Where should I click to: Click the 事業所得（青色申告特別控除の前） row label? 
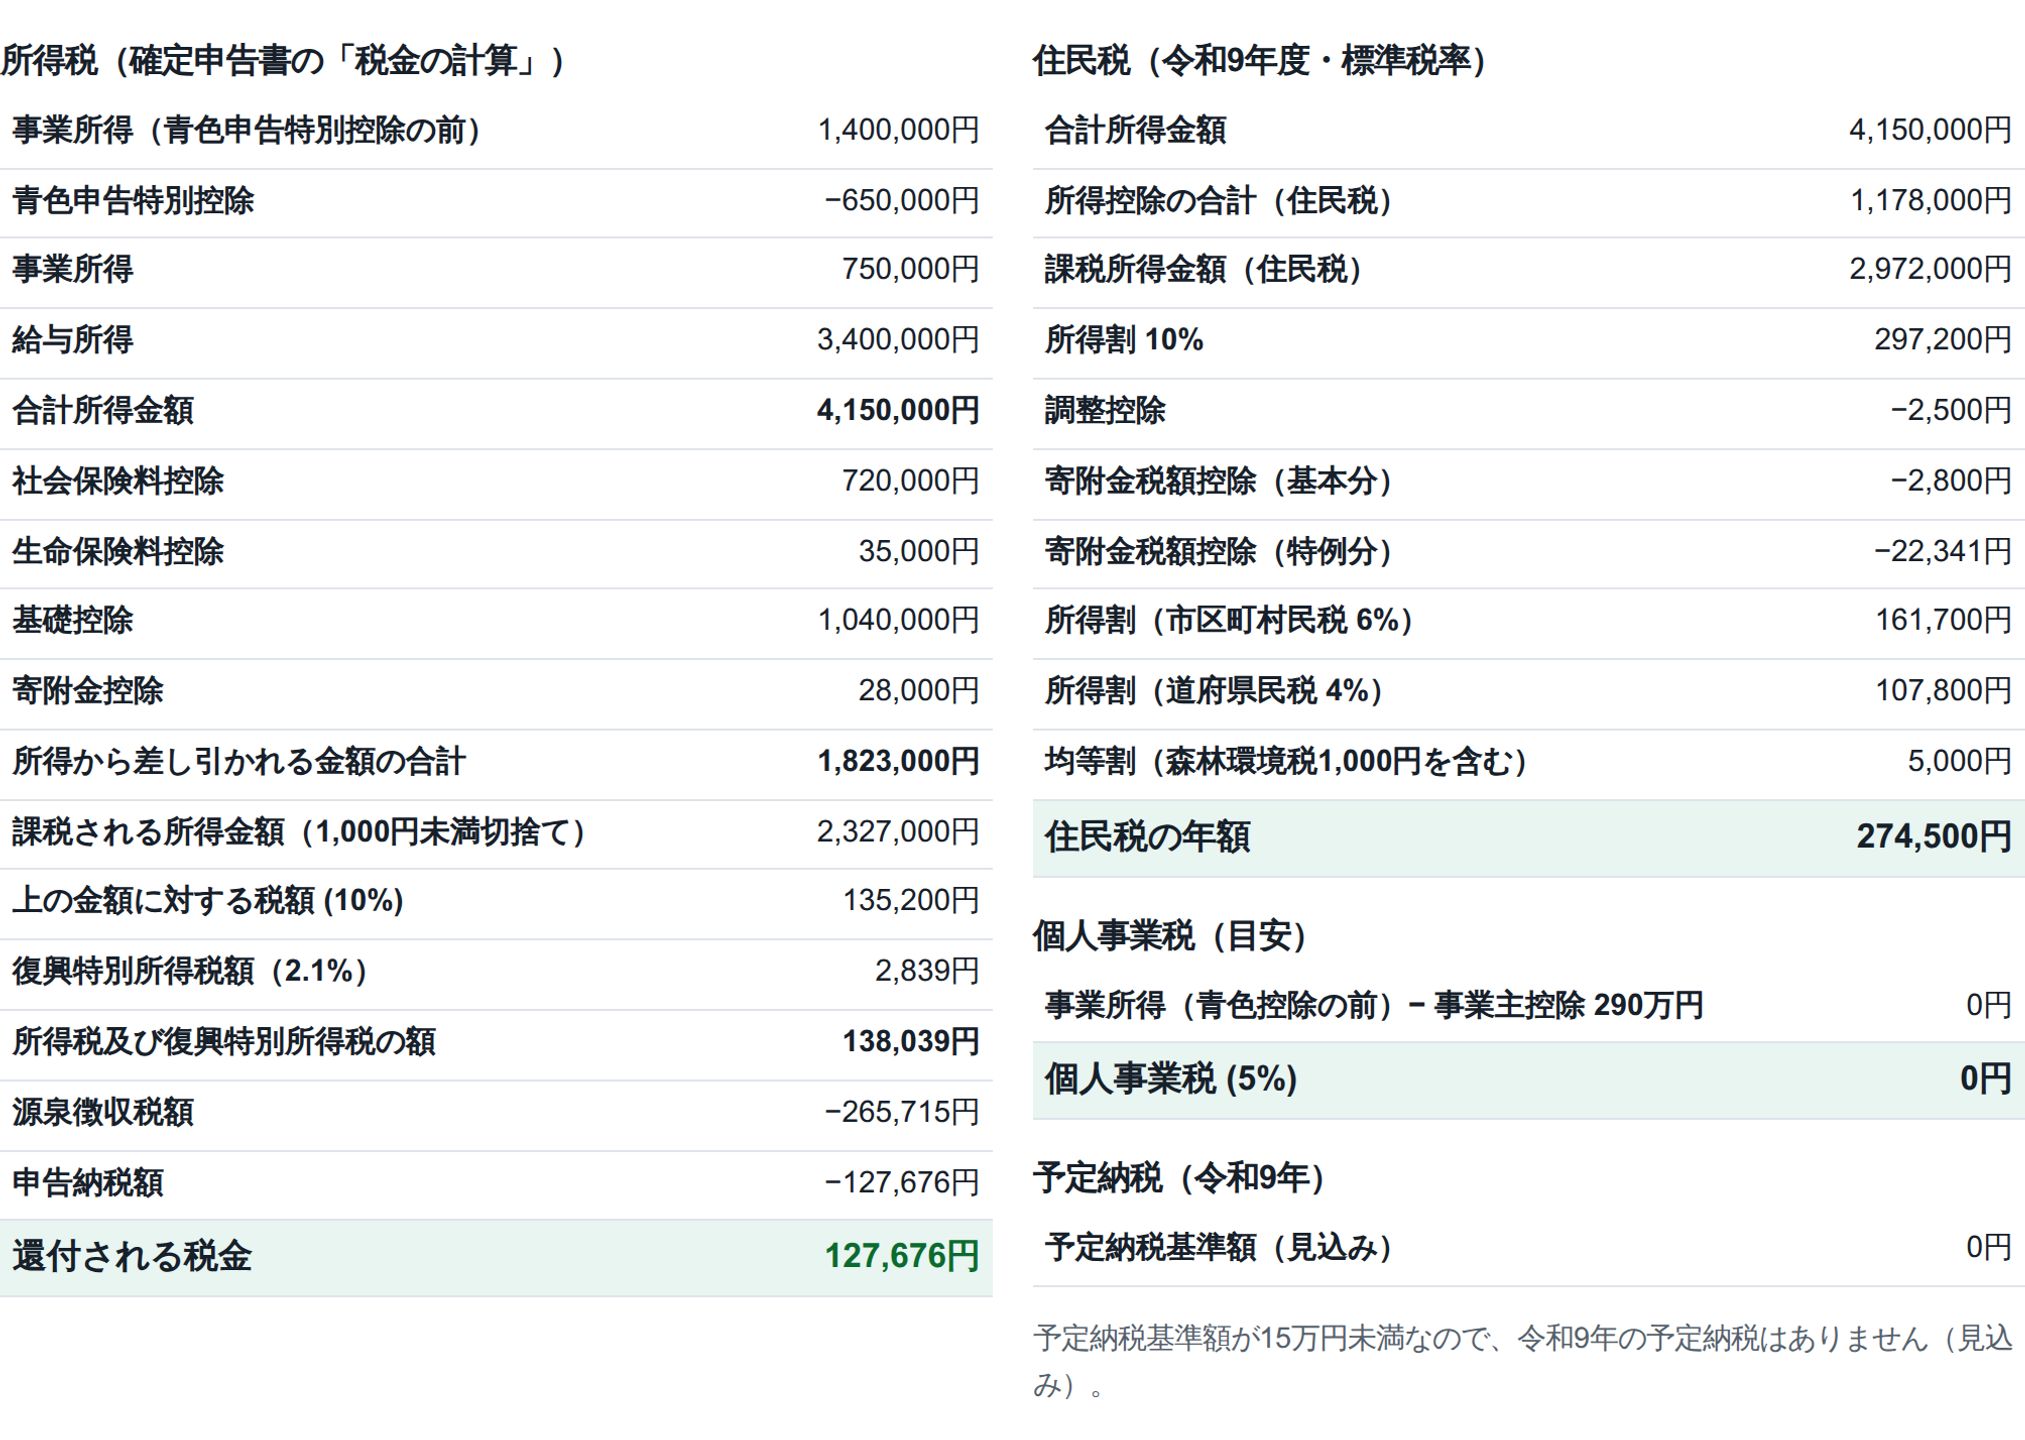246,130
